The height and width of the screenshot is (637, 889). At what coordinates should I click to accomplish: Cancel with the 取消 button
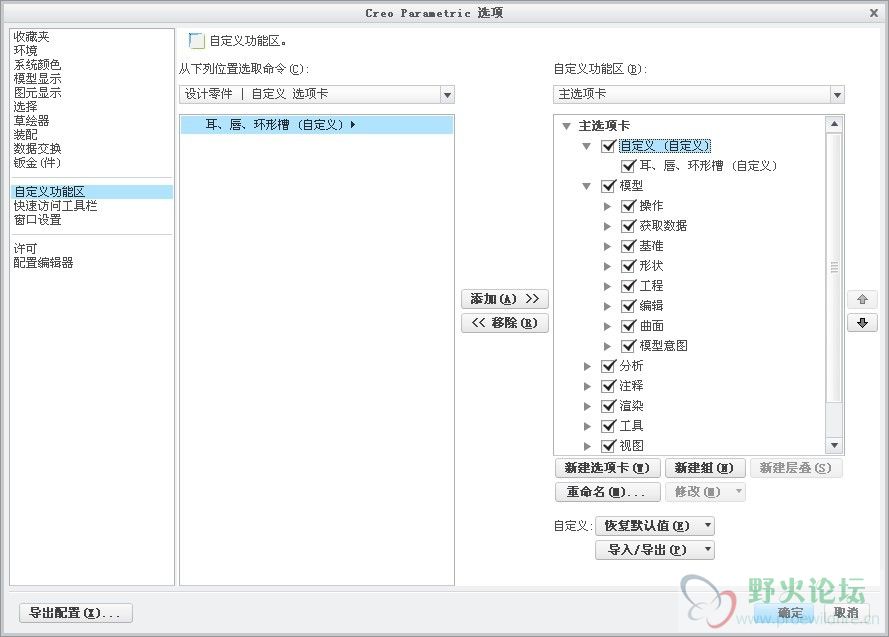(846, 613)
